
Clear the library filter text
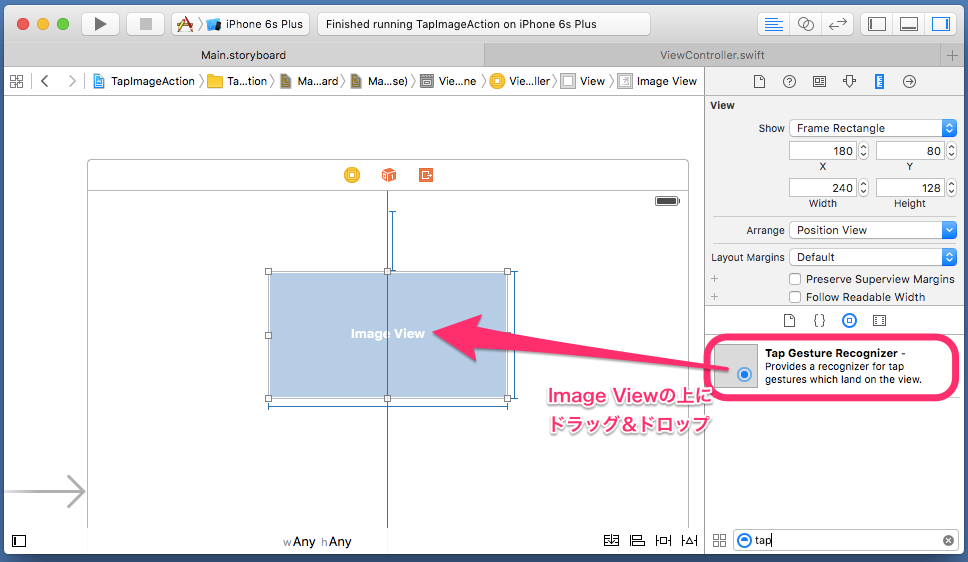pyautogui.click(x=948, y=540)
